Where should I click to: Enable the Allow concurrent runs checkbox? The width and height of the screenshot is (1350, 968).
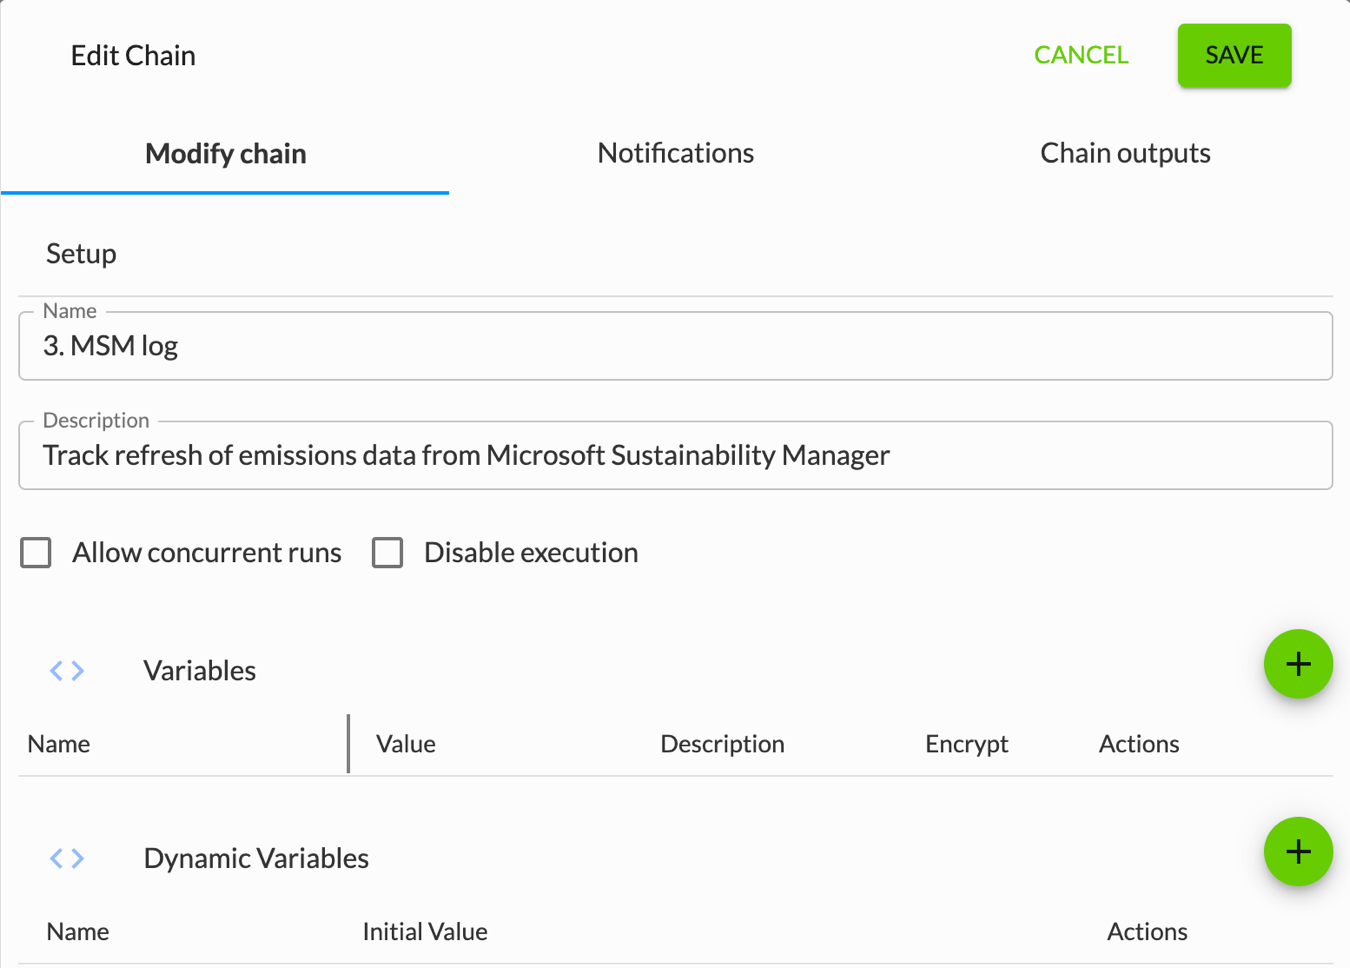37,553
